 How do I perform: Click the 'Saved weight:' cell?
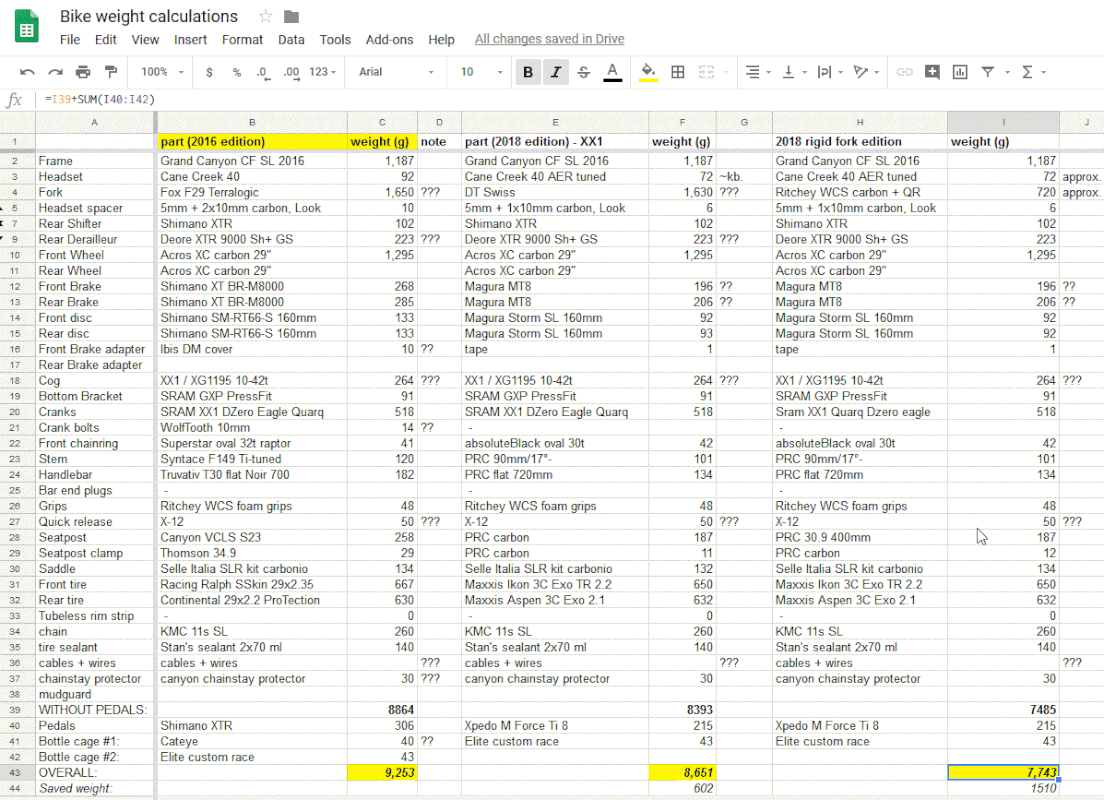click(95, 789)
